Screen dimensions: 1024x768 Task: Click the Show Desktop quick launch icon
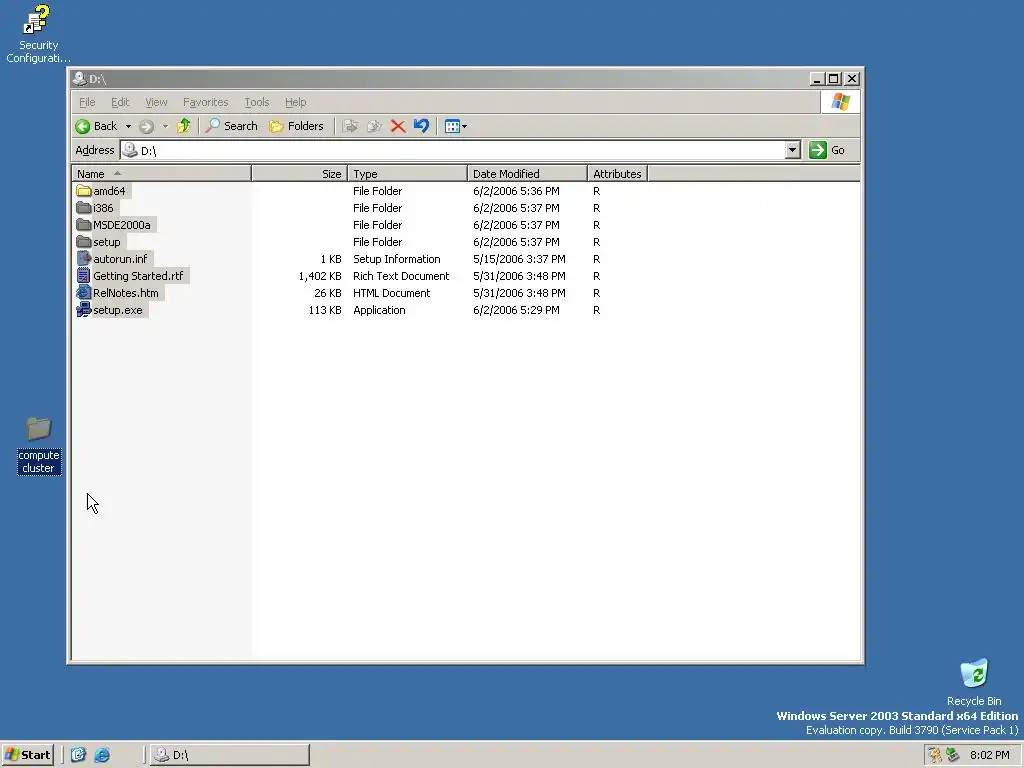click(x=78, y=755)
